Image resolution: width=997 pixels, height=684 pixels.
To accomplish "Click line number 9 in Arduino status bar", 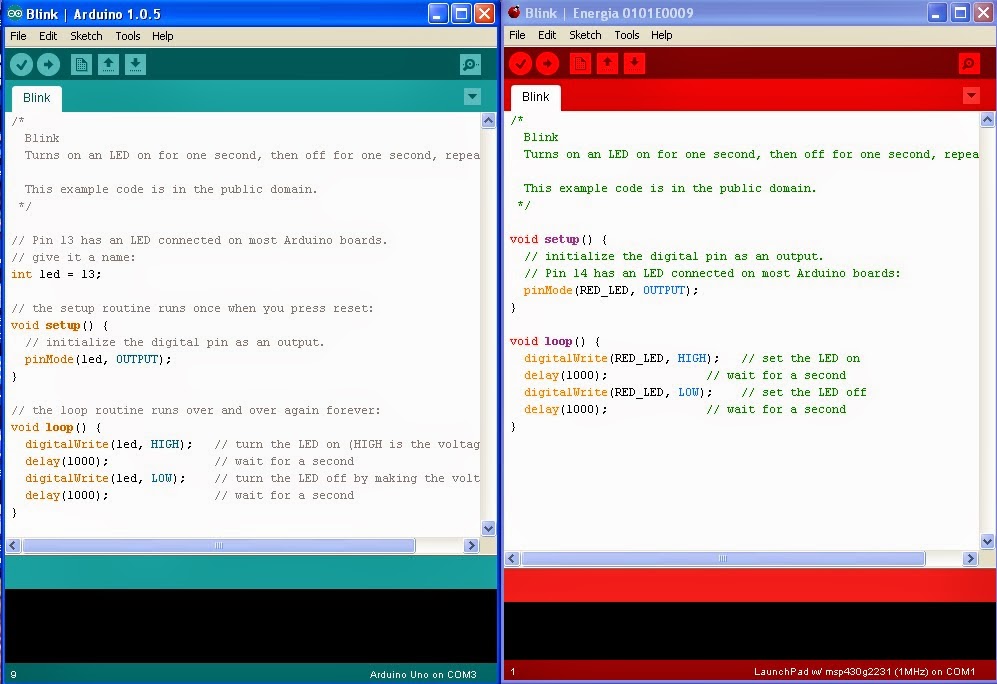I will (x=13, y=674).
